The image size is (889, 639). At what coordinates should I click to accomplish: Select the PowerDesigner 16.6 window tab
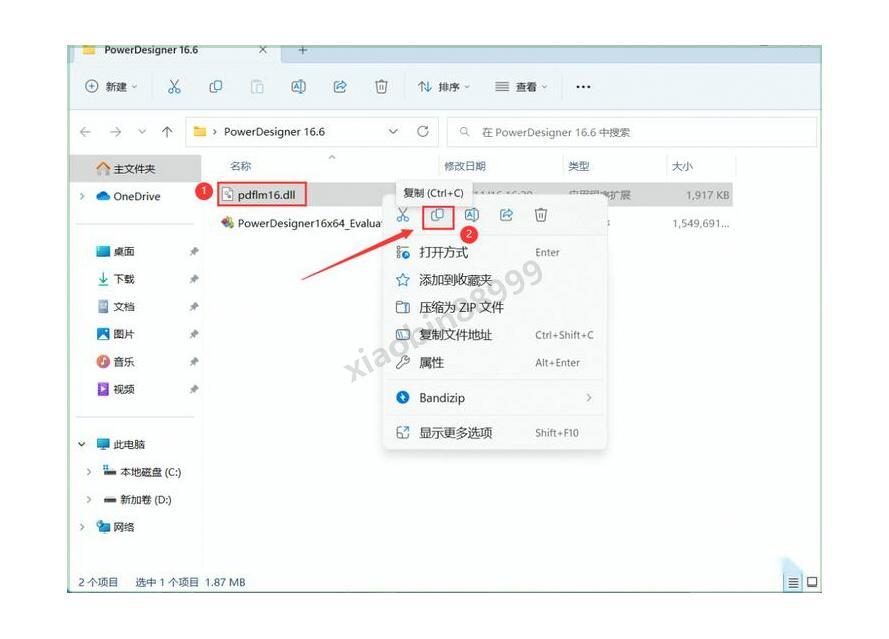(176, 50)
